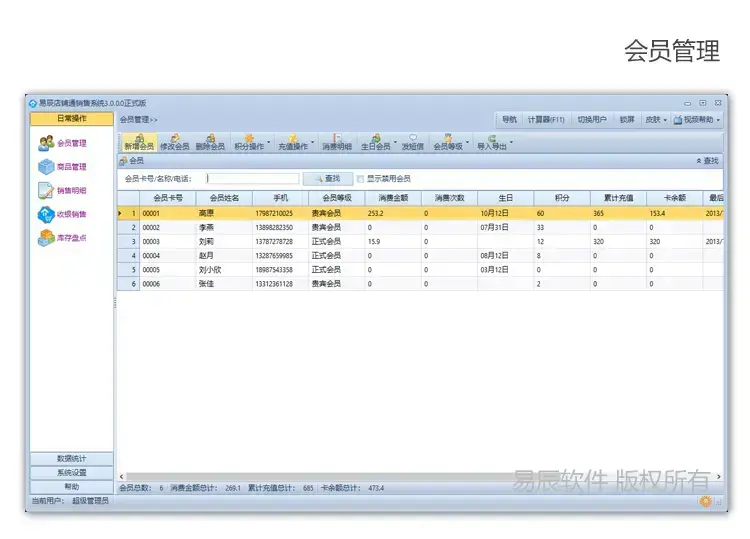Click the 删除会员 toolbar icon

pos(210,142)
